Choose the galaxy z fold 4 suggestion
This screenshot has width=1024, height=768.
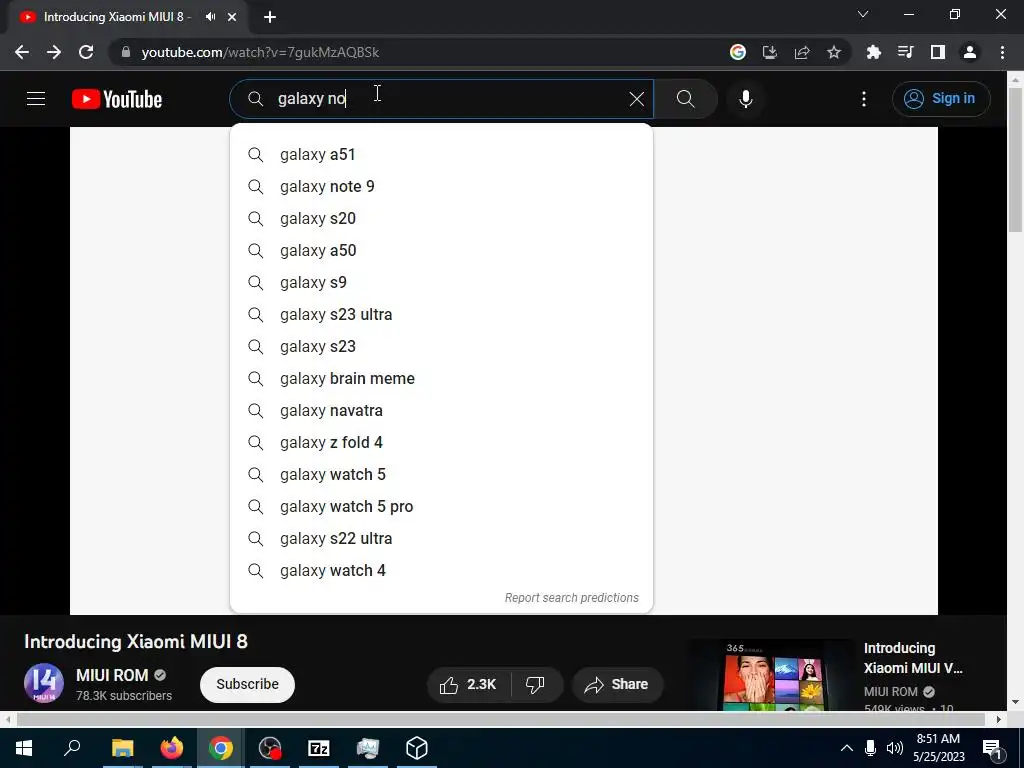tap(441, 443)
